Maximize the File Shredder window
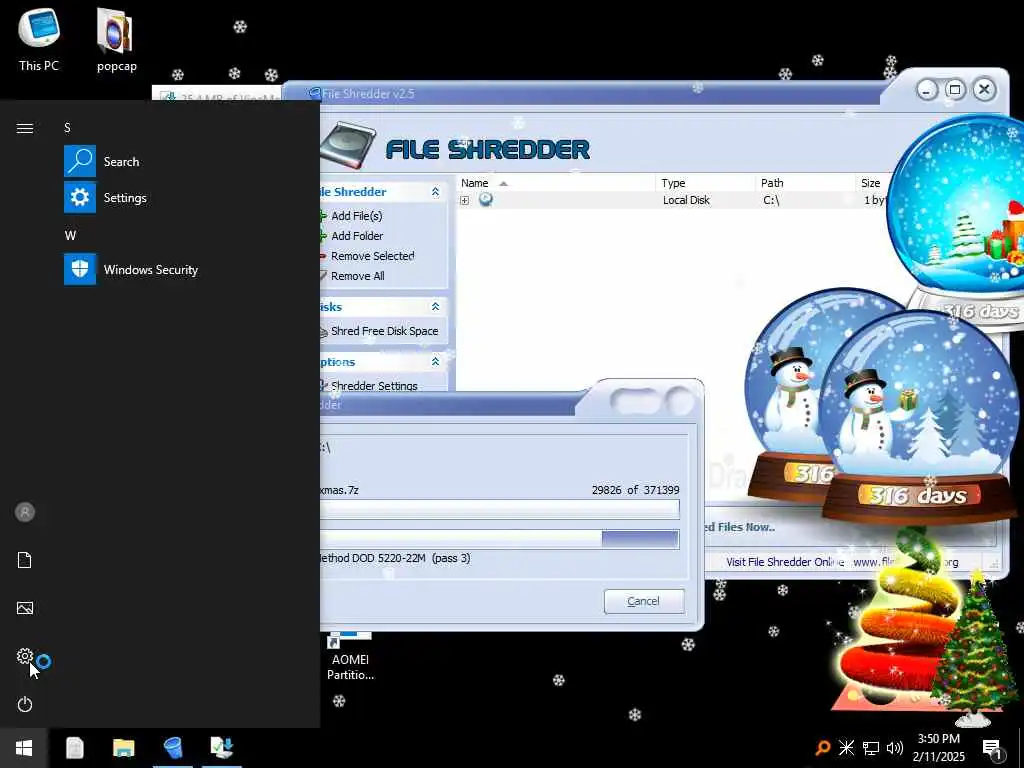The width and height of the screenshot is (1024, 768). [955, 89]
